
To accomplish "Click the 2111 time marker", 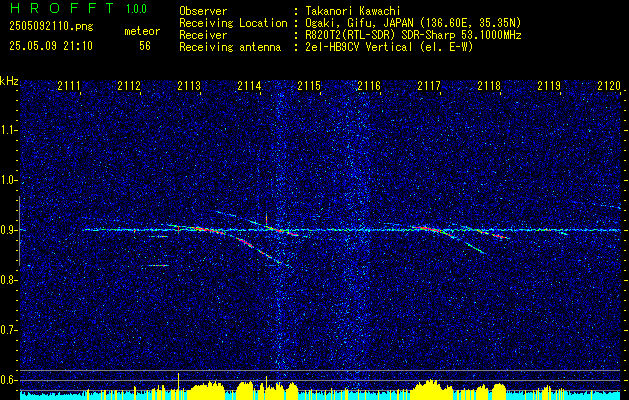I will coord(69,86).
